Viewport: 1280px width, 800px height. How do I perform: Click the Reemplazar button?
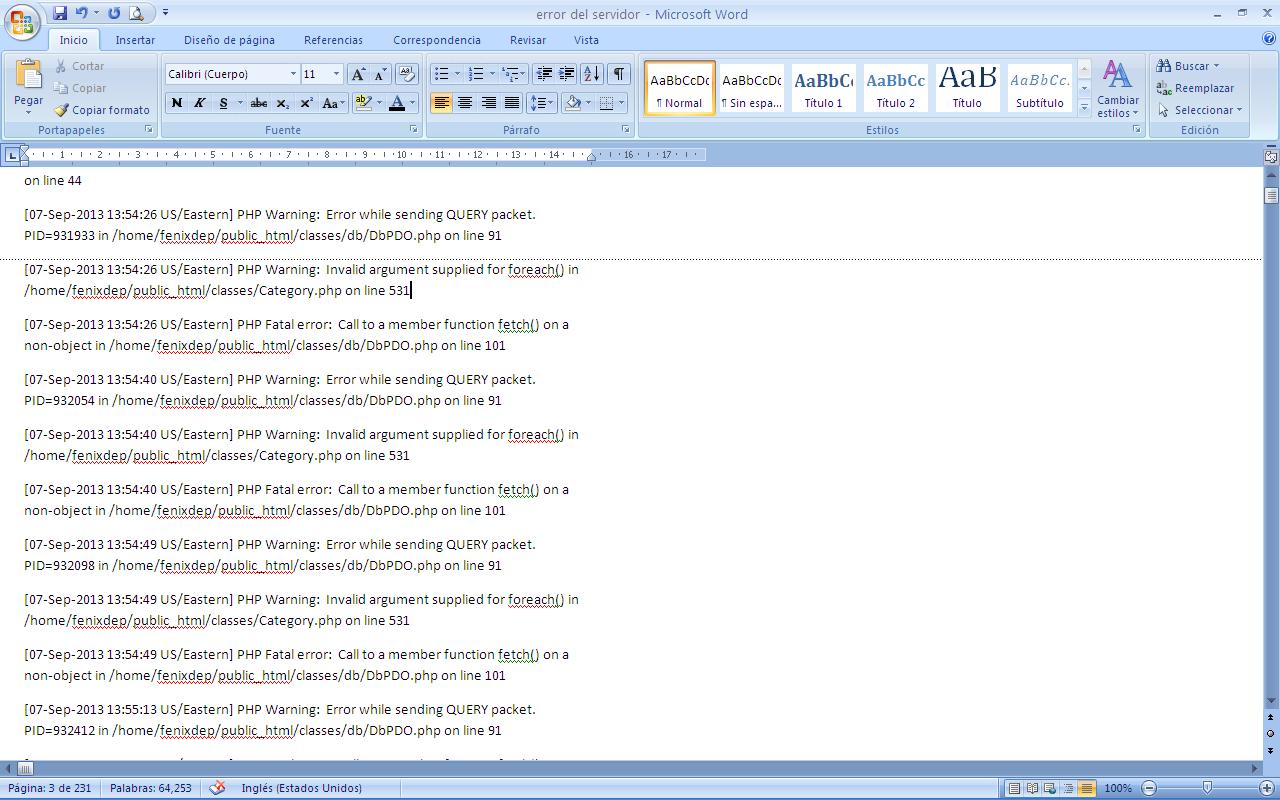pos(1196,88)
